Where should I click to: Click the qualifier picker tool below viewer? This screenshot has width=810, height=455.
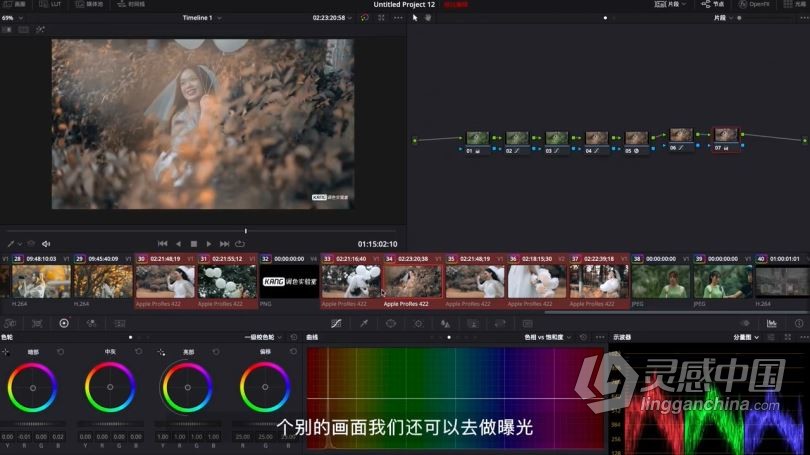tap(10, 244)
